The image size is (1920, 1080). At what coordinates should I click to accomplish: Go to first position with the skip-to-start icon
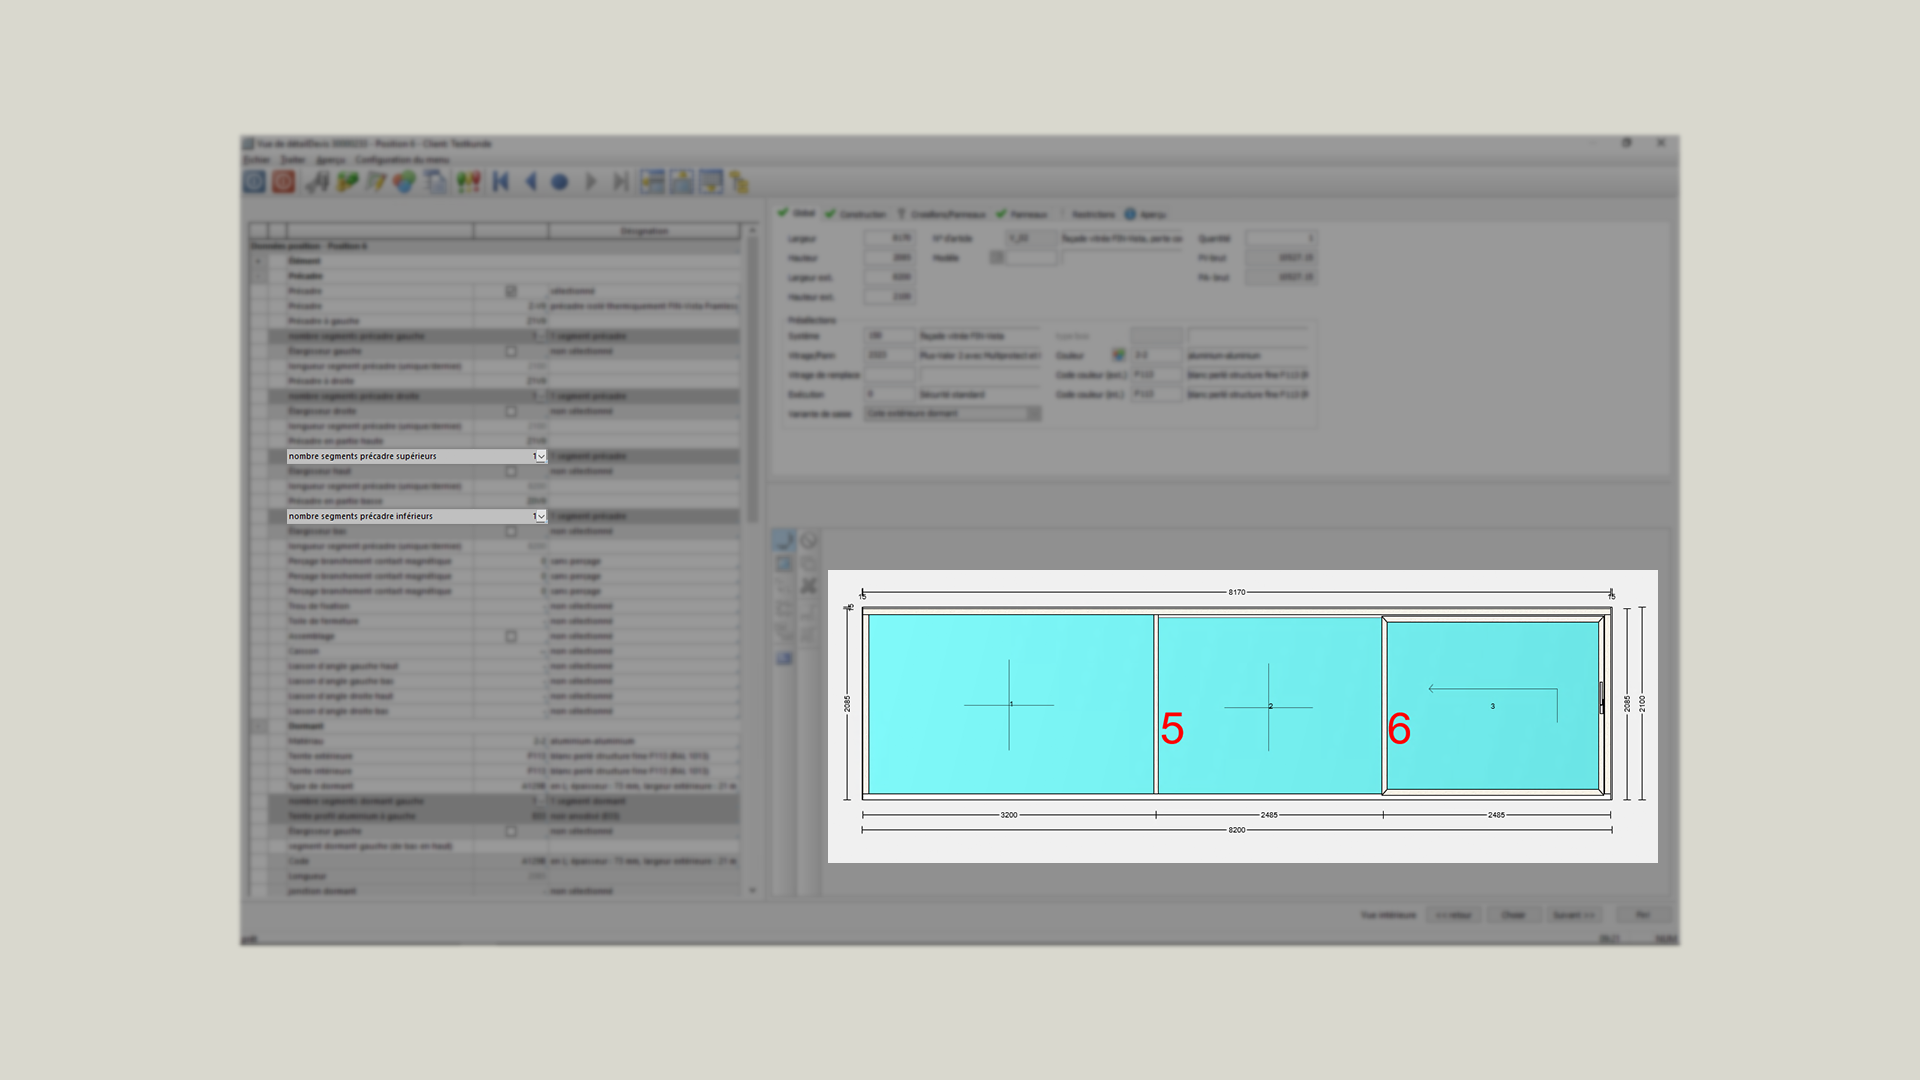[501, 182]
